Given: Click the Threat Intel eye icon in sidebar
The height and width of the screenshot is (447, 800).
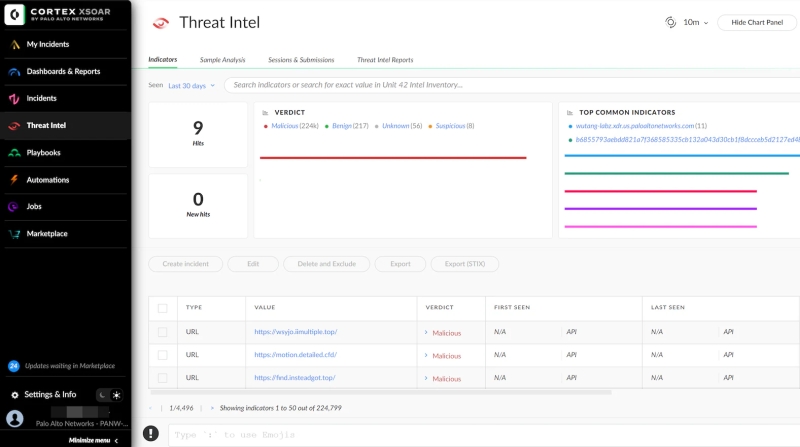Looking at the screenshot, I should coord(14,126).
